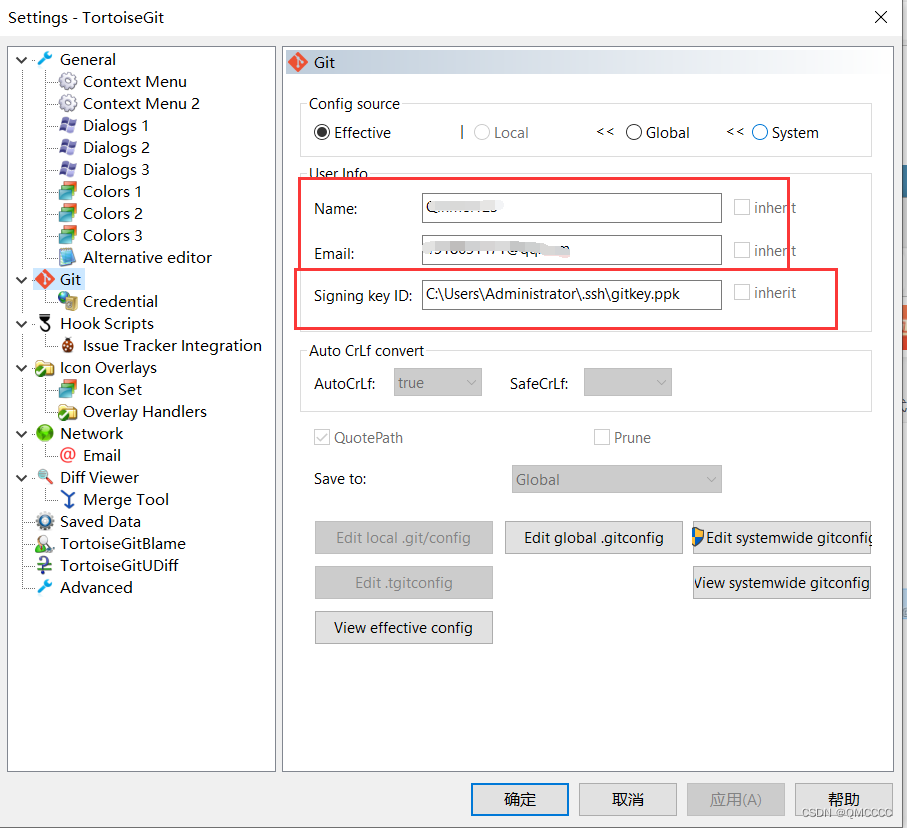
Task: Click the Colors 1 palette icon
Action: 68,191
